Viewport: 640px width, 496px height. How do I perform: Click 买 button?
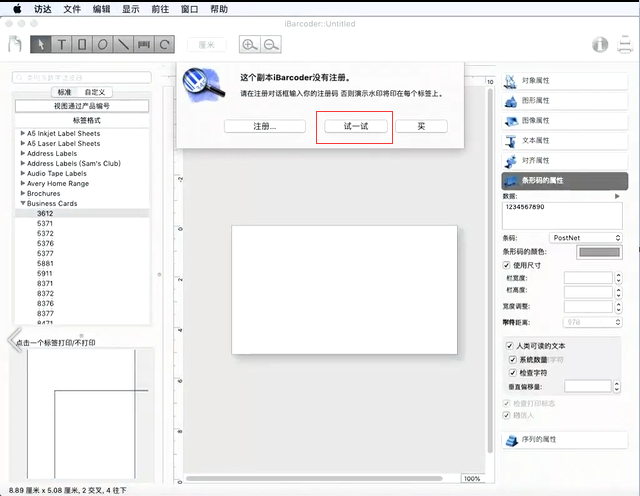pyautogui.click(x=421, y=126)
